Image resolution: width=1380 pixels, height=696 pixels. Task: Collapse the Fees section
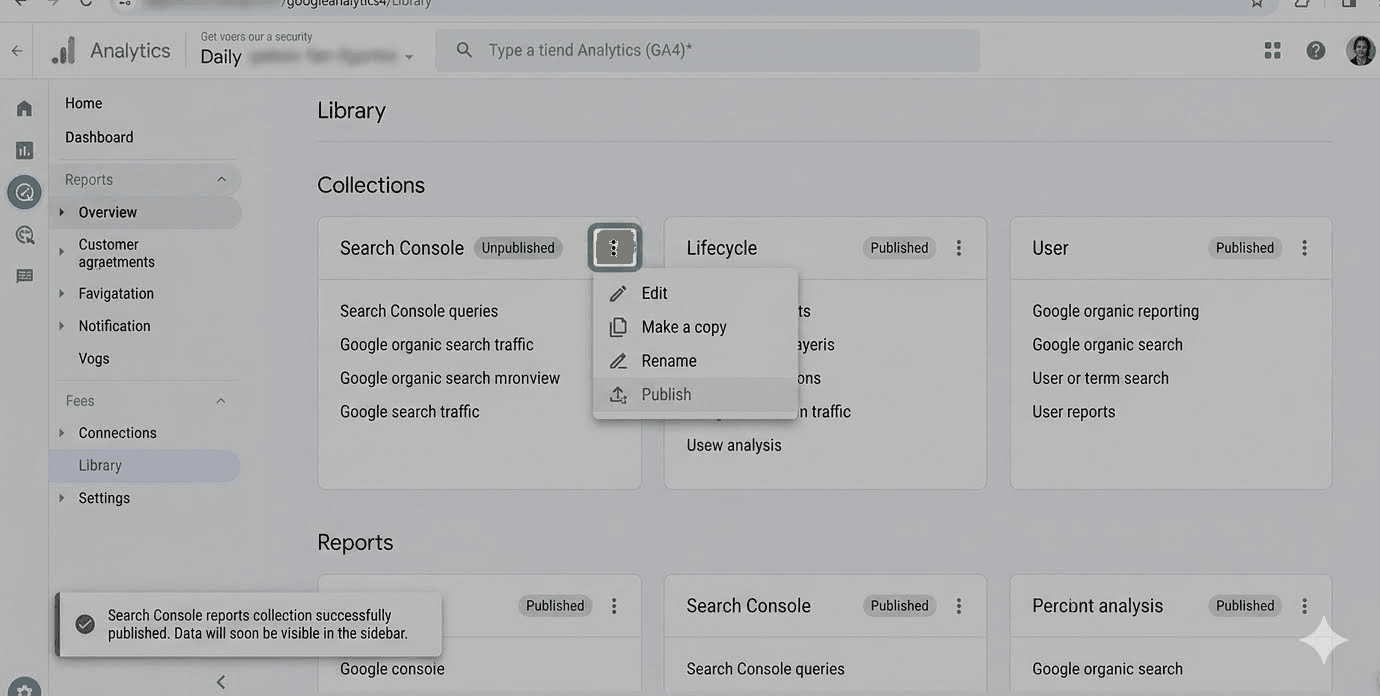click(221, 401)
